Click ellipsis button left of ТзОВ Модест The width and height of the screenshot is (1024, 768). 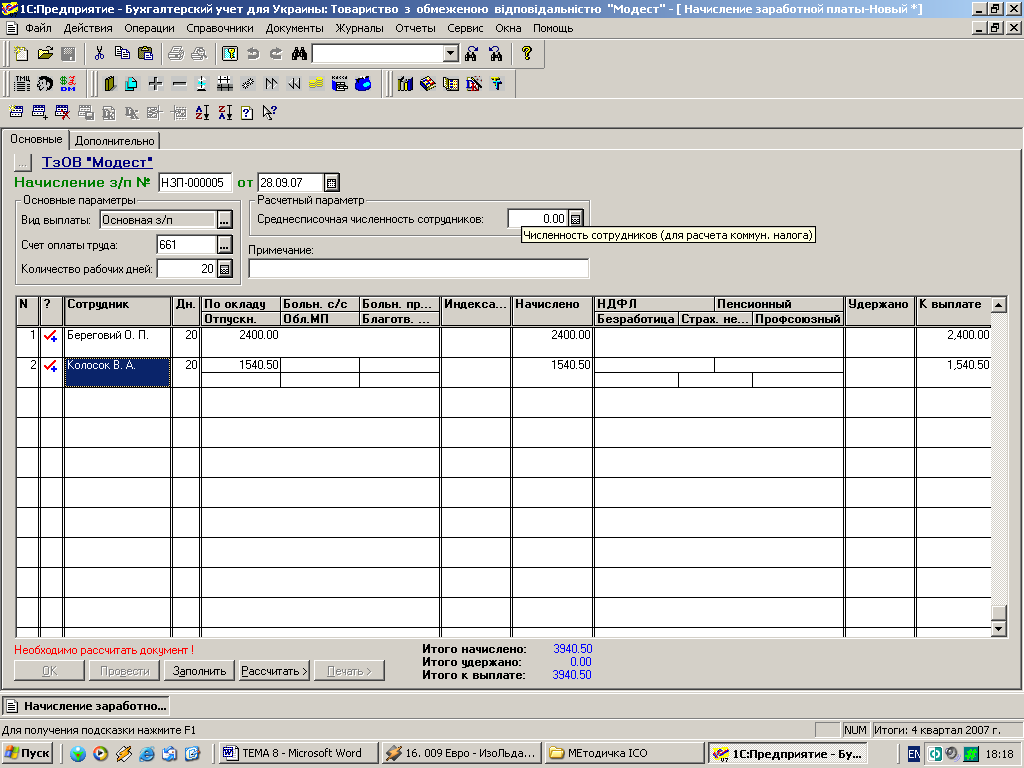click(x=22, y=162)
